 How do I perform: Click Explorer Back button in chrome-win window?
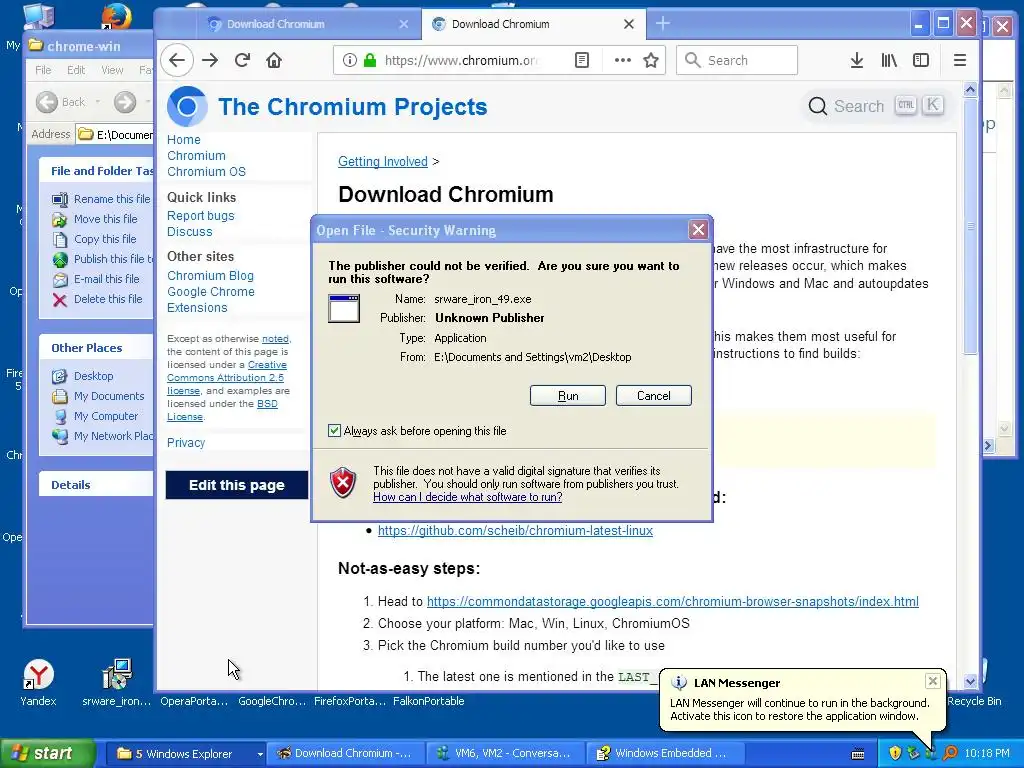point(60,102)
